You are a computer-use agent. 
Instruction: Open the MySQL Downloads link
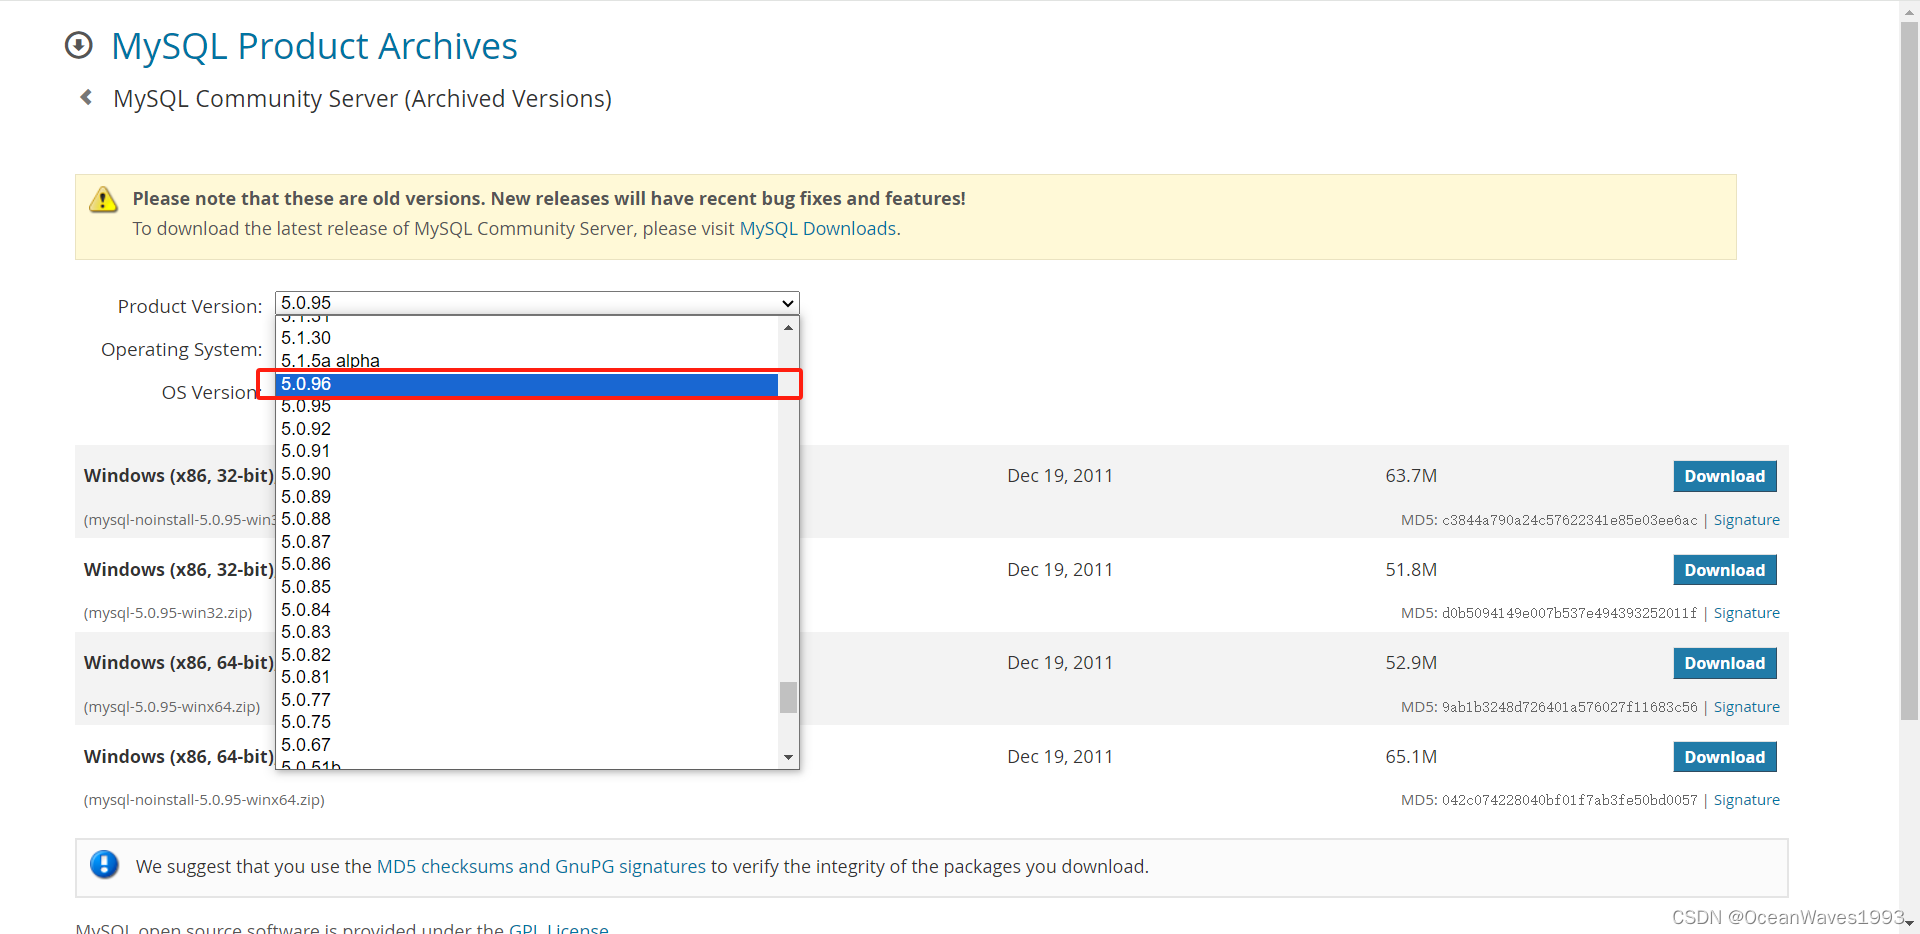pyautogui.click(x=817, y=229)
